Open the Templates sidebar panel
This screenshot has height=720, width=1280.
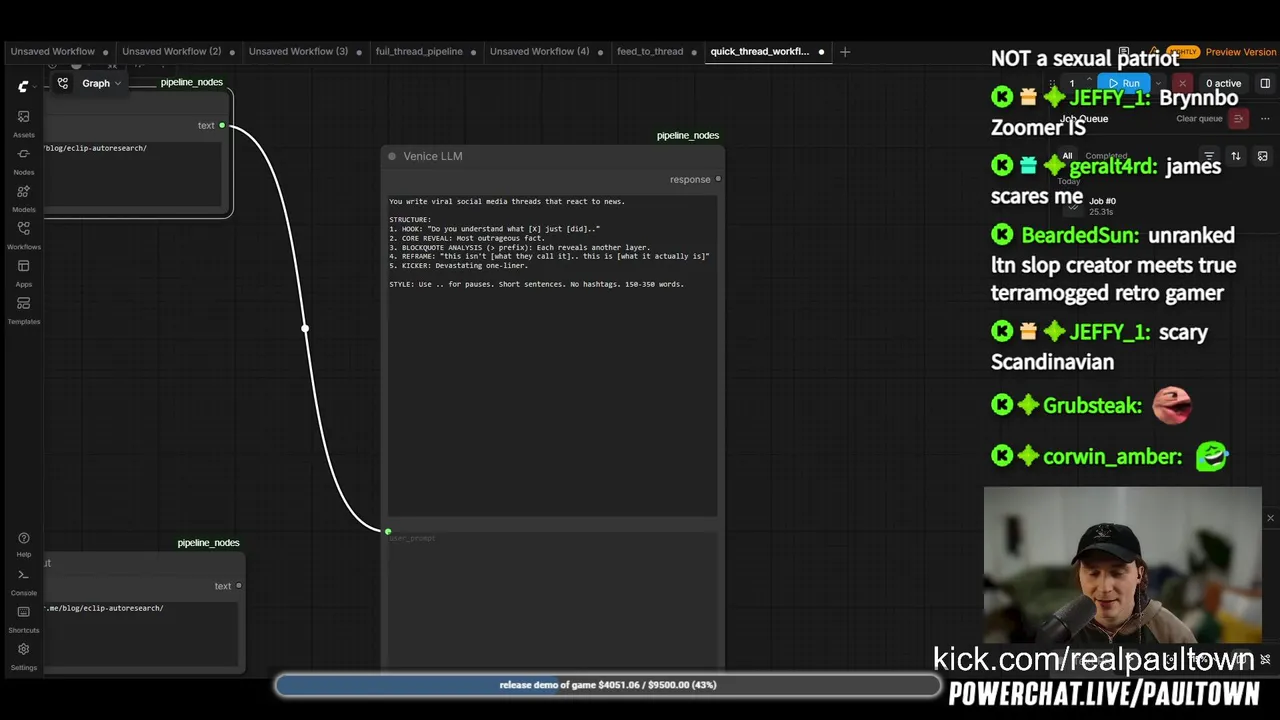23,310
